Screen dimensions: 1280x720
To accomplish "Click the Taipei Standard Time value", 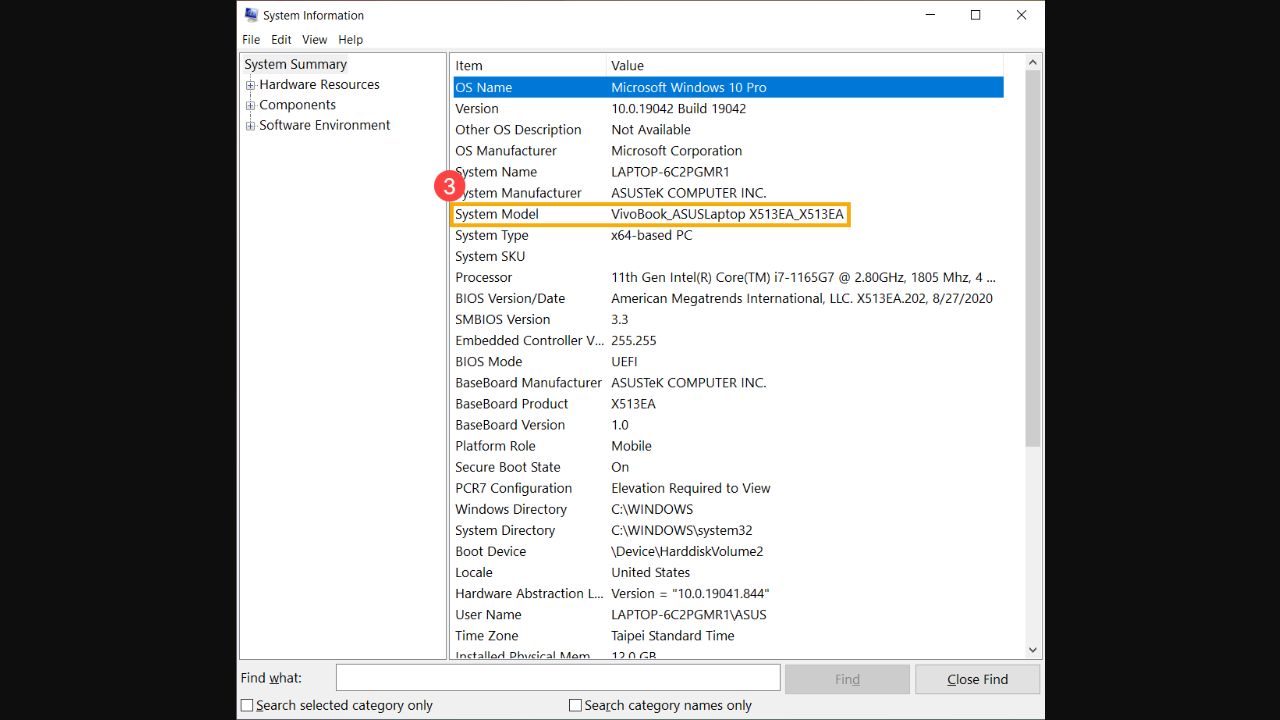I will [x=673, y=635].
